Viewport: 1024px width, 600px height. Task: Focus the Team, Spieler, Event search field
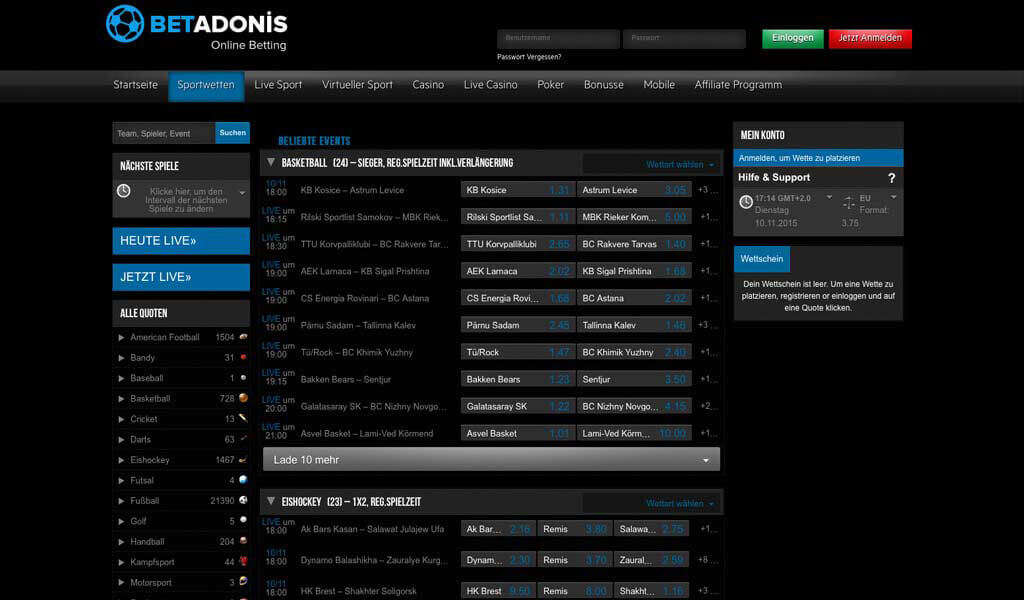[x=164, y=133]
